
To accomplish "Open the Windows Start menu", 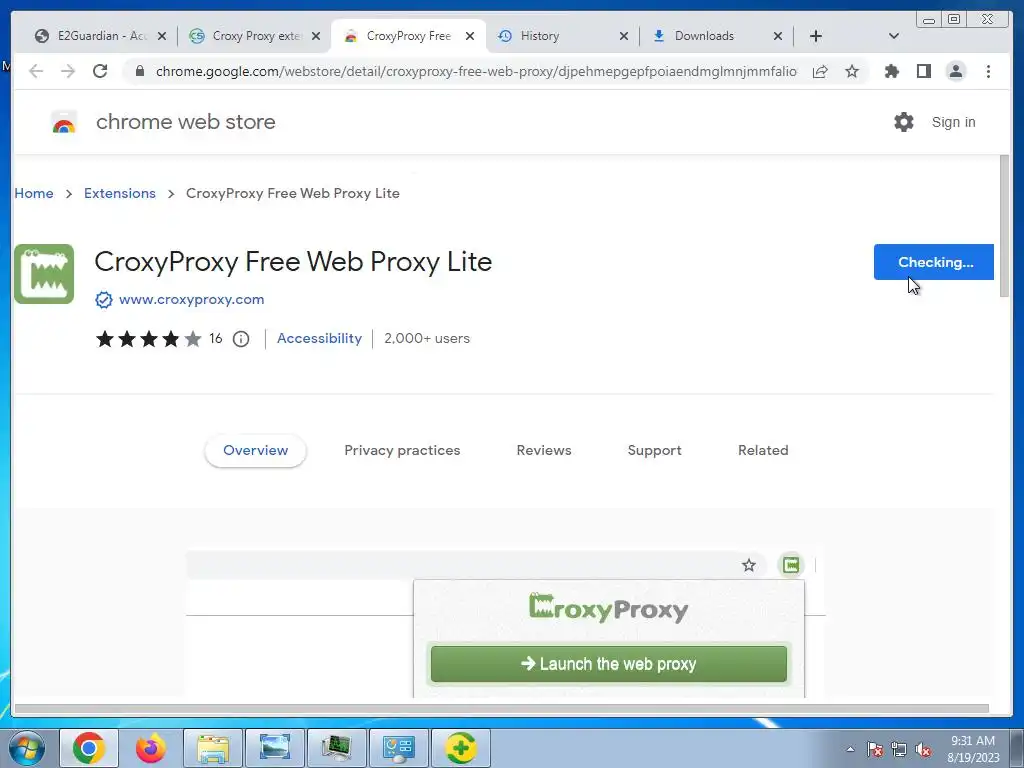I will pyautogui.click(x=27, y=748).
